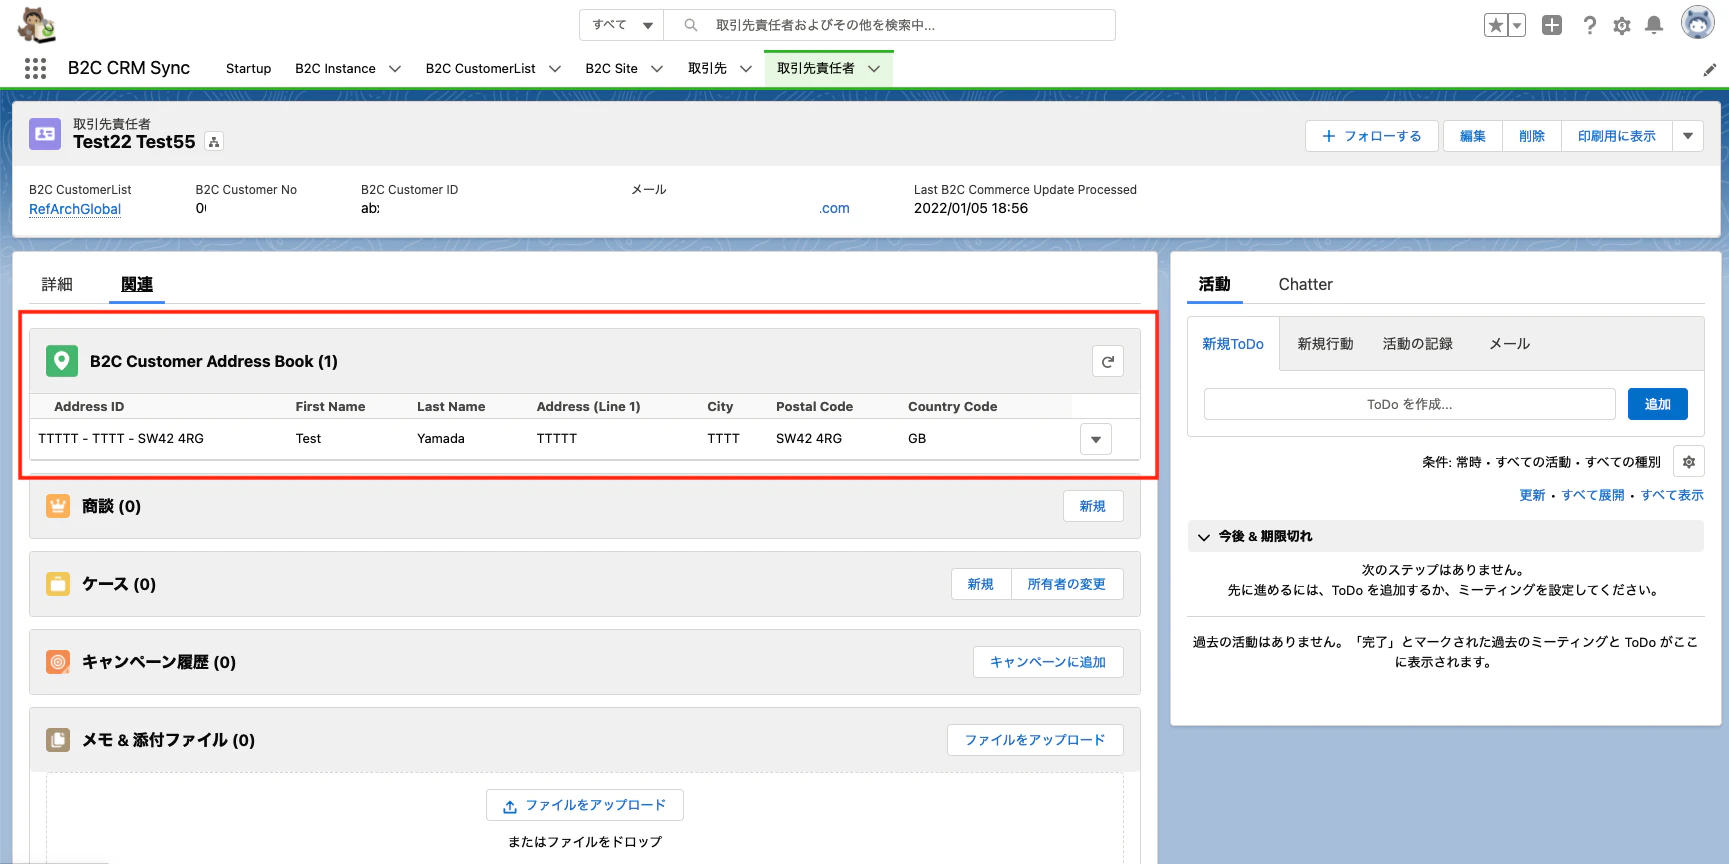Image resolution: width=1729 pixels, height=864 pixels.
Task: Open the favorites list dropdown arrow
Action: click(1517, 25)
